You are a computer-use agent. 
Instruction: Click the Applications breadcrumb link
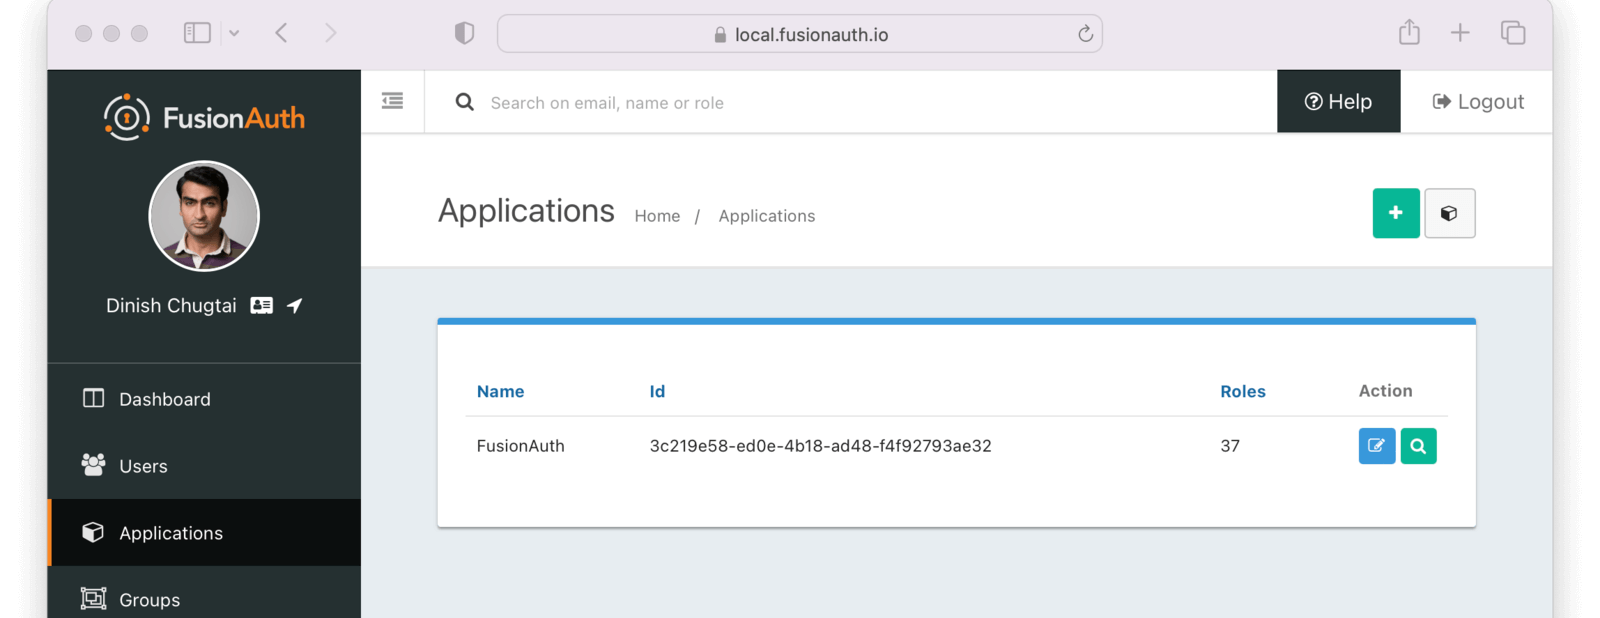[767, 216]
